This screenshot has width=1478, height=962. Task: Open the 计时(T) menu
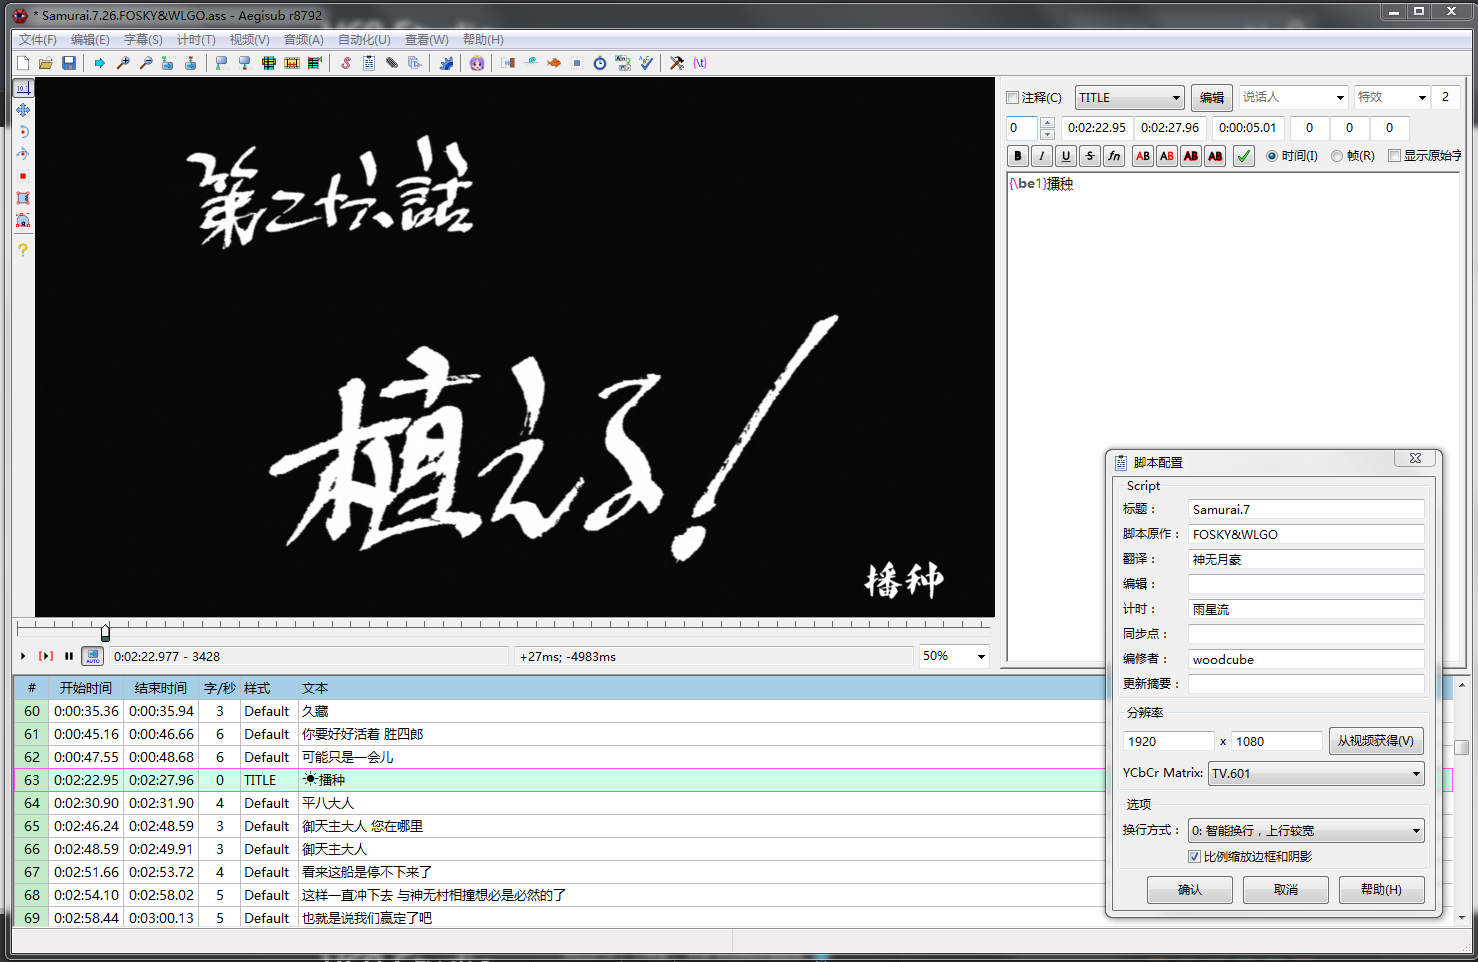(196, 40)
